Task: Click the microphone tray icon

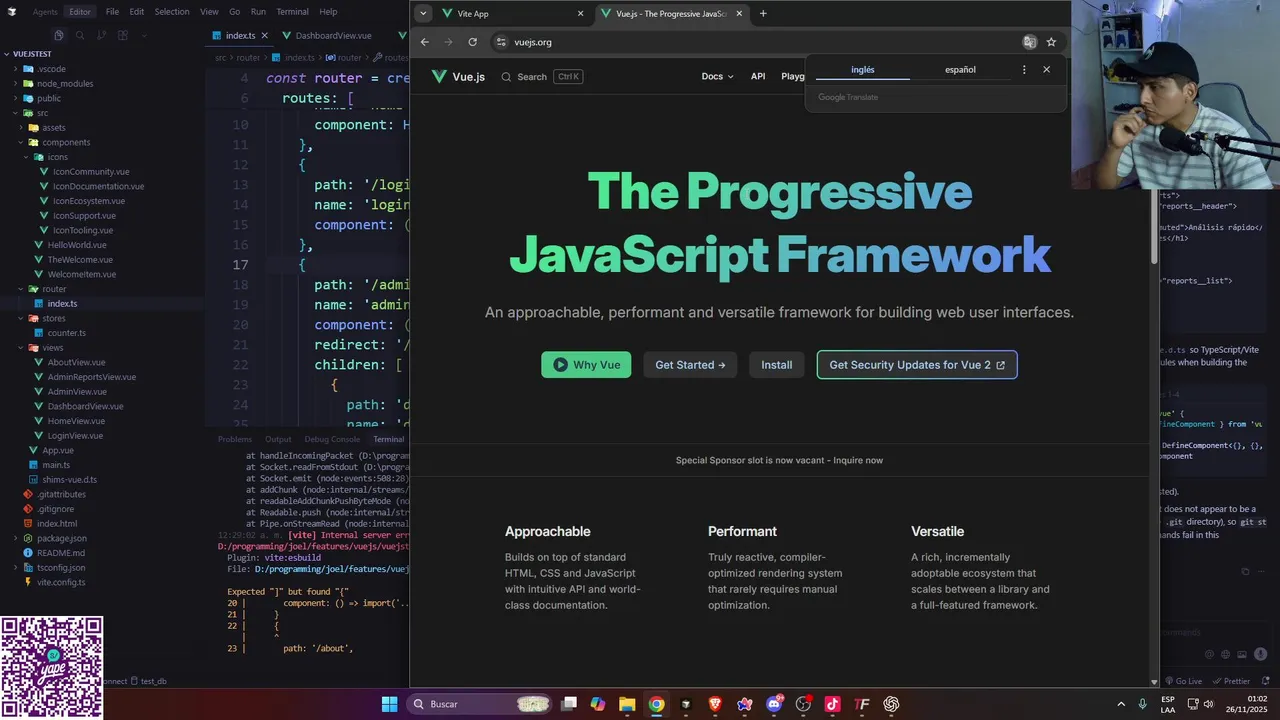Action: (x=1142, y=704)
